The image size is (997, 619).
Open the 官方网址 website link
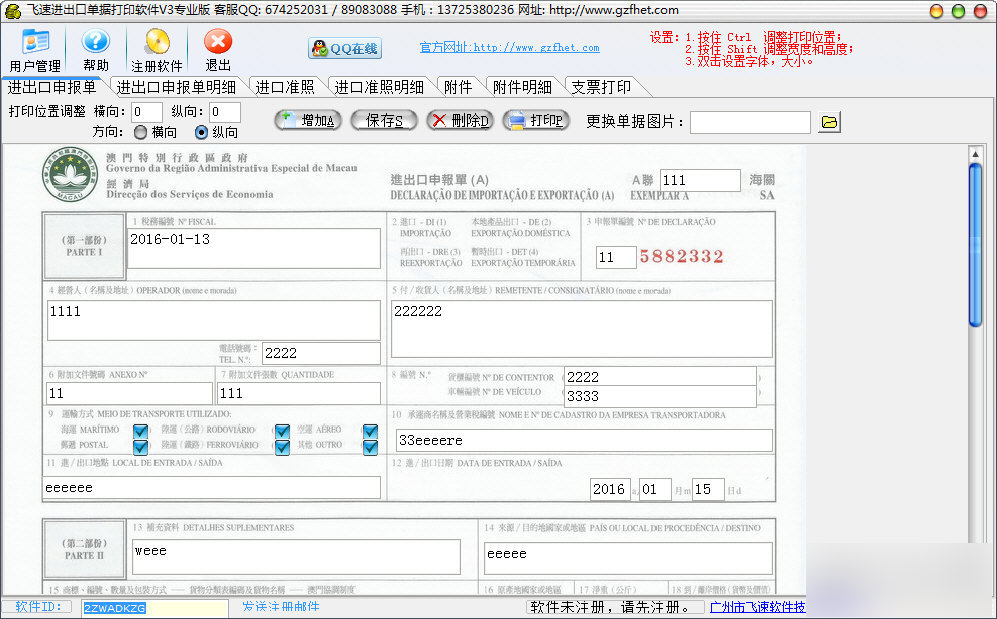pyautogui.click(x=509, y=47)
